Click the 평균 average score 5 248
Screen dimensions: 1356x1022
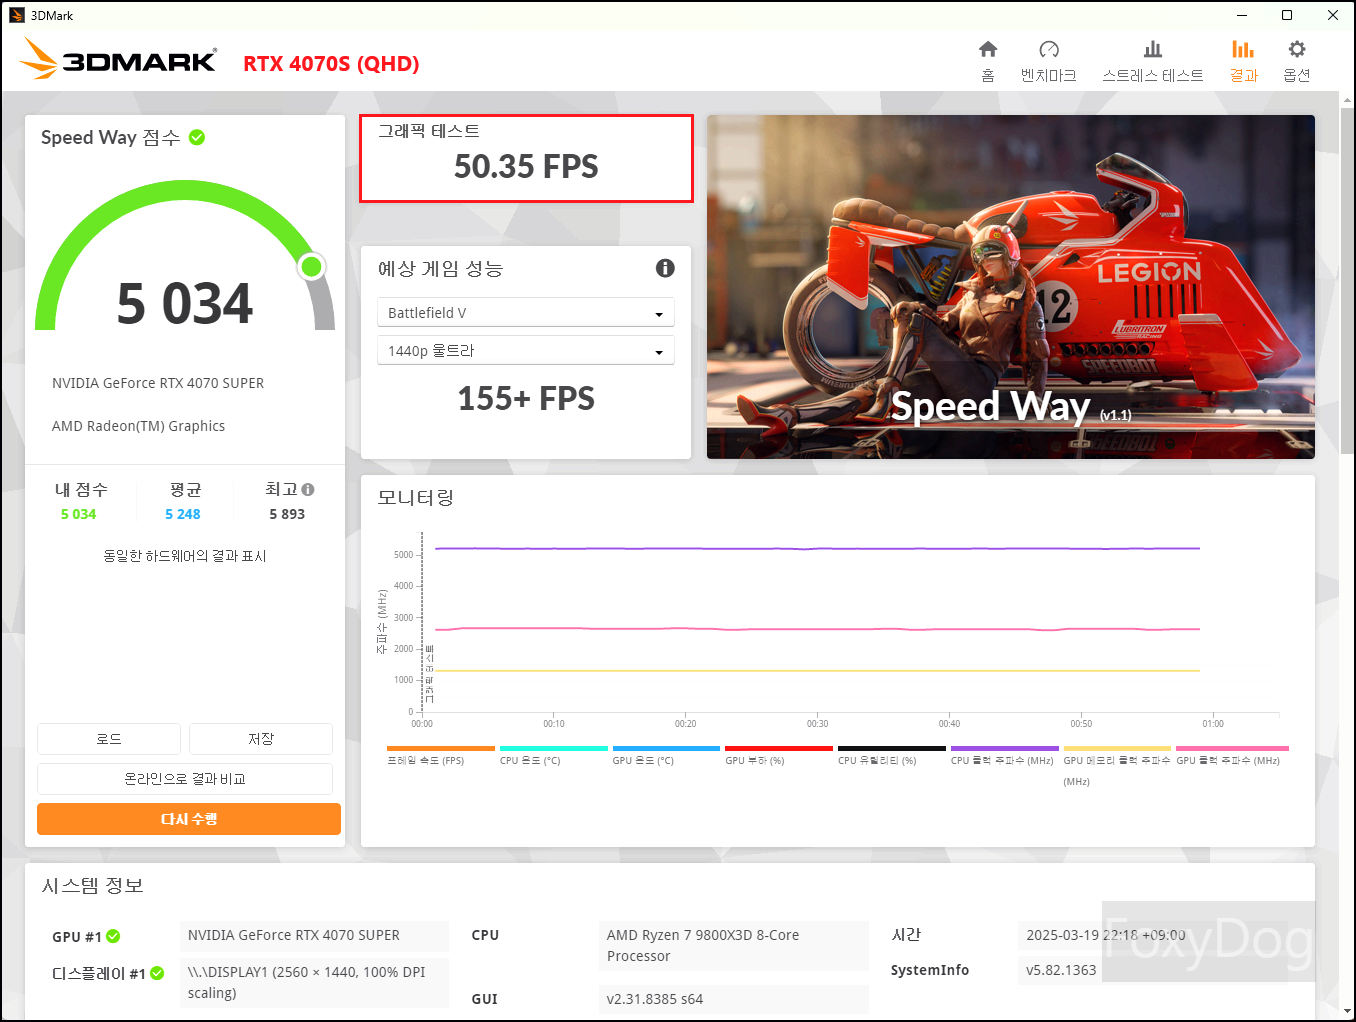[183, 514]
